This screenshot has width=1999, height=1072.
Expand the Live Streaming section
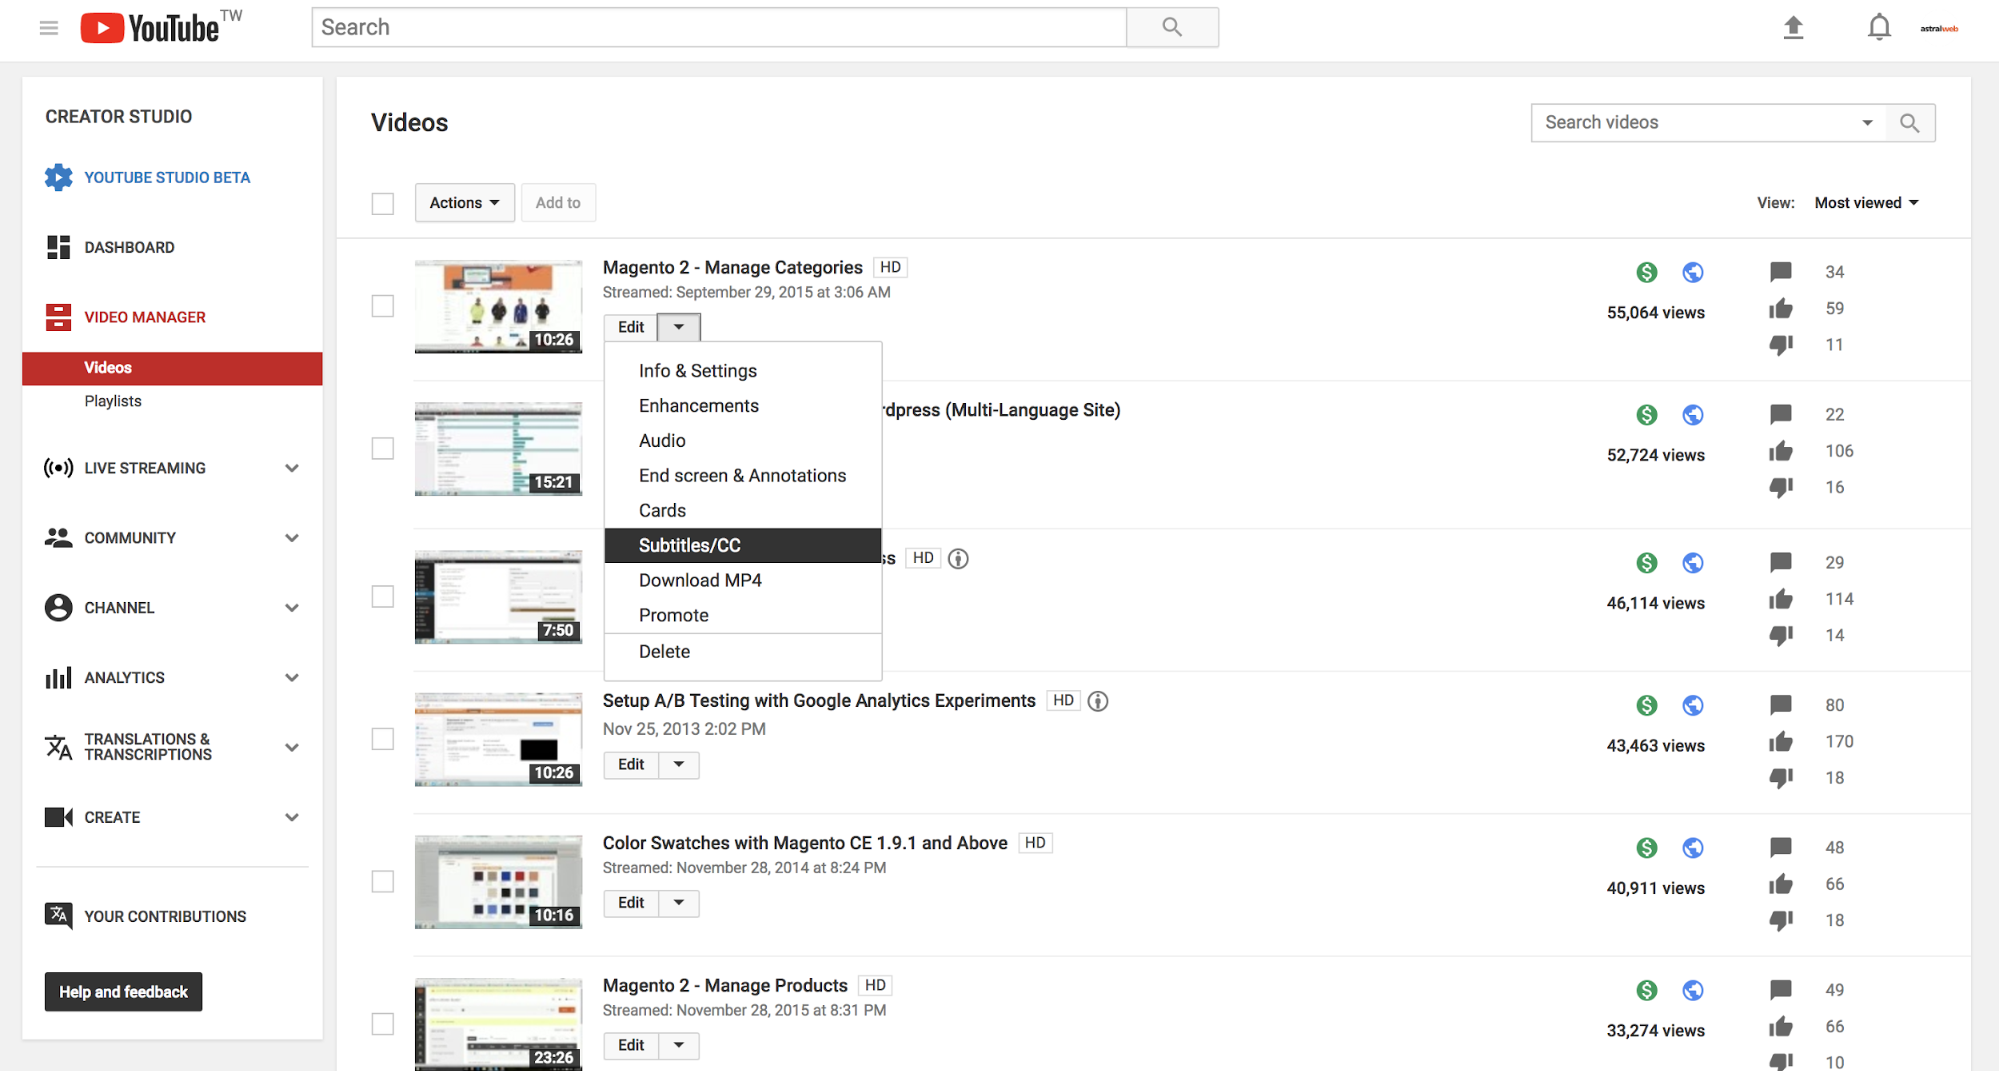[x=291, y=467]
